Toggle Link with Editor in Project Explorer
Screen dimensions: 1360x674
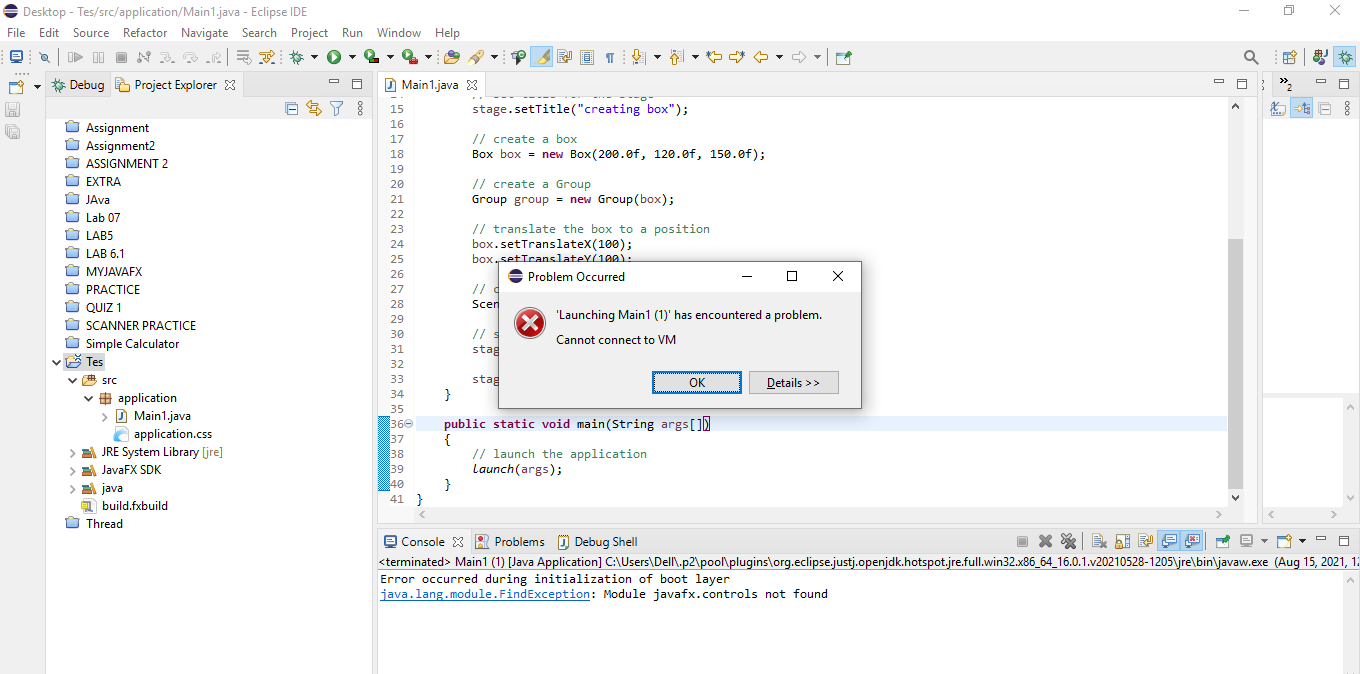(x=314, y=108)
